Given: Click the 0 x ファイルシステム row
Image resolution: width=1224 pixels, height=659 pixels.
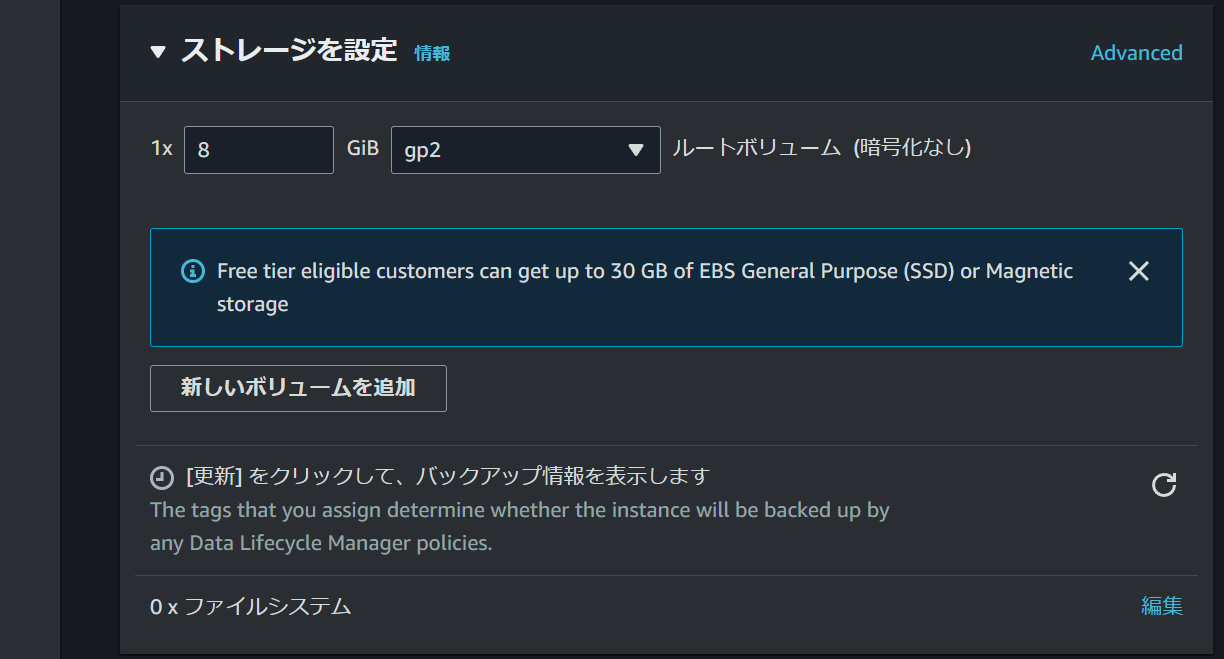Looking at the screenshot, I should click(x=250, y=606).
